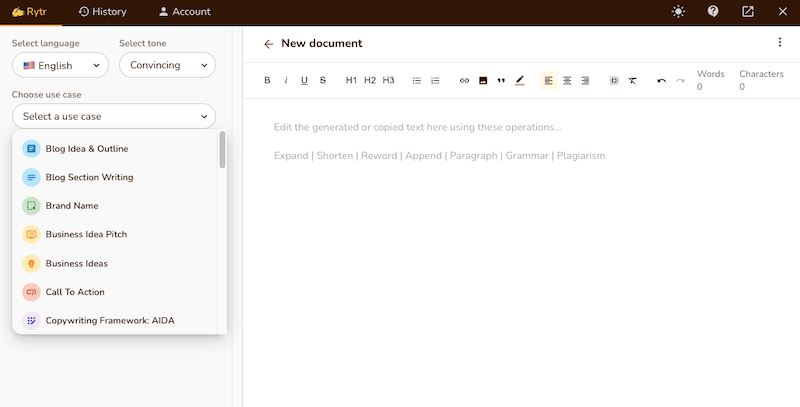Choose Brand Name use case
This screenshot has height=407, width=800.
pos(115,206)
